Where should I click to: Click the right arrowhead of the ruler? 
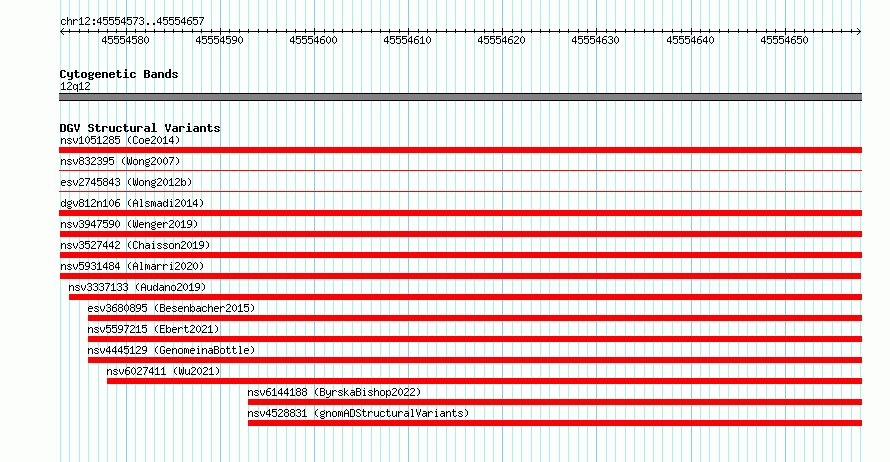click(859, 32)
